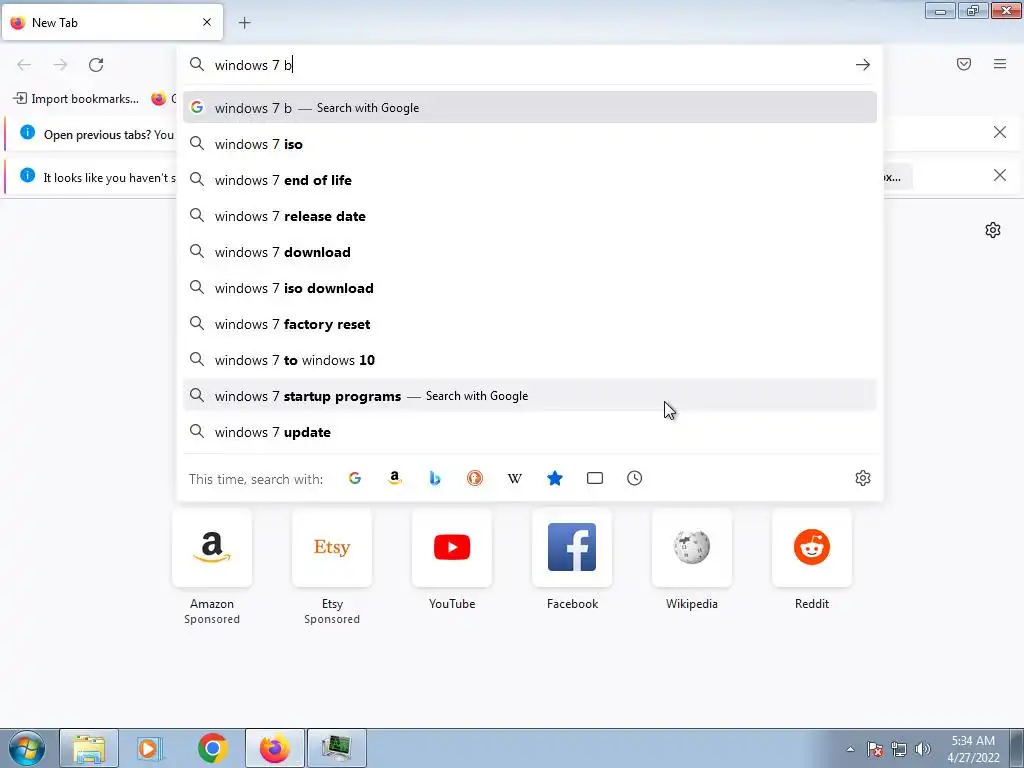Select suggestion 'windows 7 to windows 10'

click(x=530, y=360)
